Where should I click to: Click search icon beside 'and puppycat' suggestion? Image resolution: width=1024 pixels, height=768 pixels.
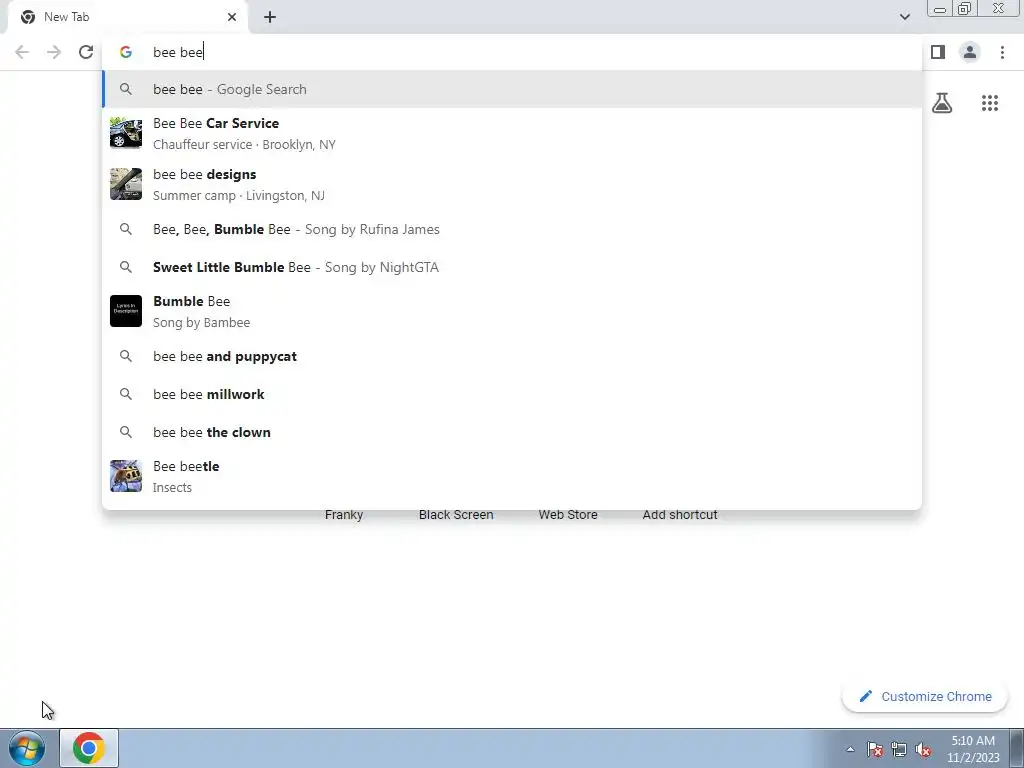[125, 356]
